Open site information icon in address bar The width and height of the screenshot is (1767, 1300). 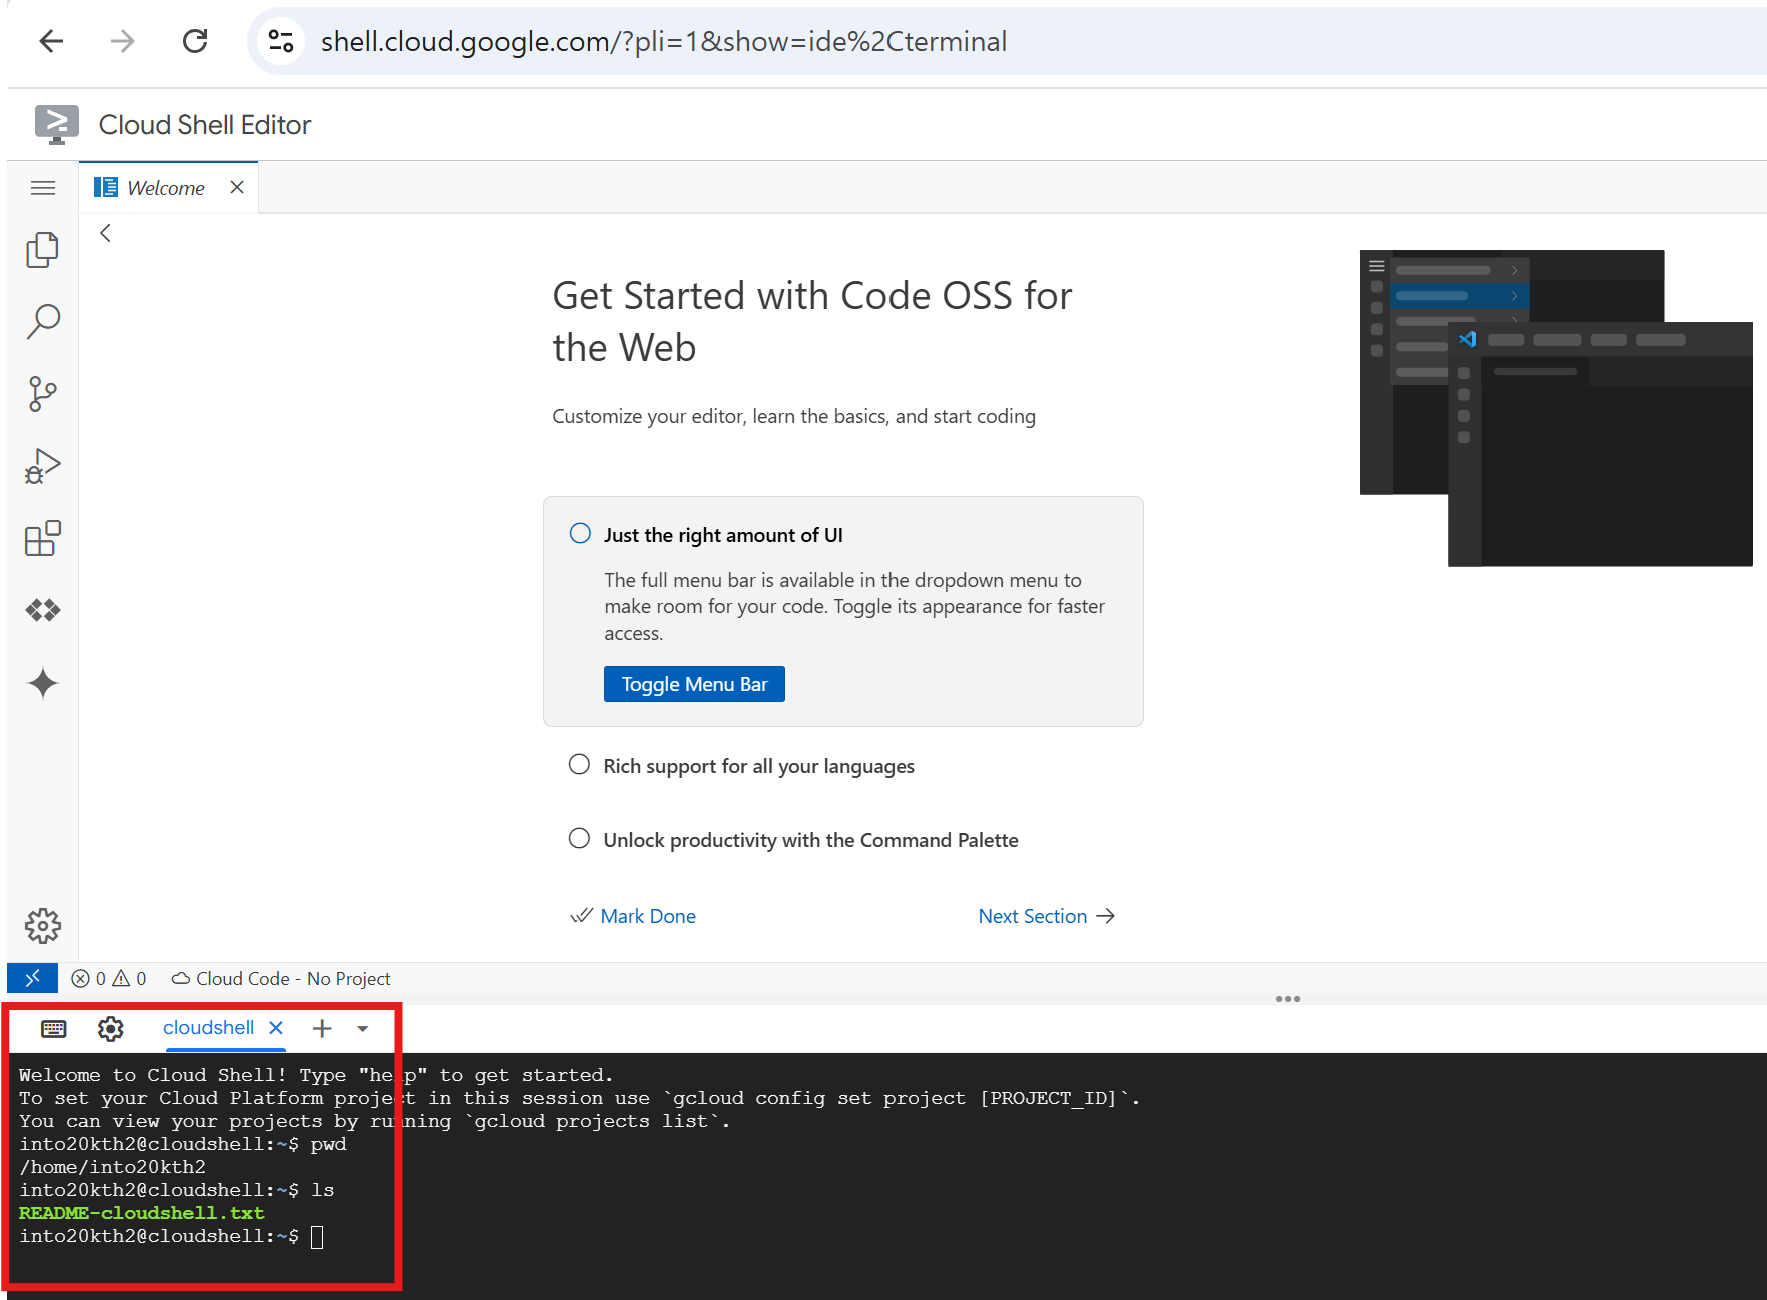click(281, 41)
